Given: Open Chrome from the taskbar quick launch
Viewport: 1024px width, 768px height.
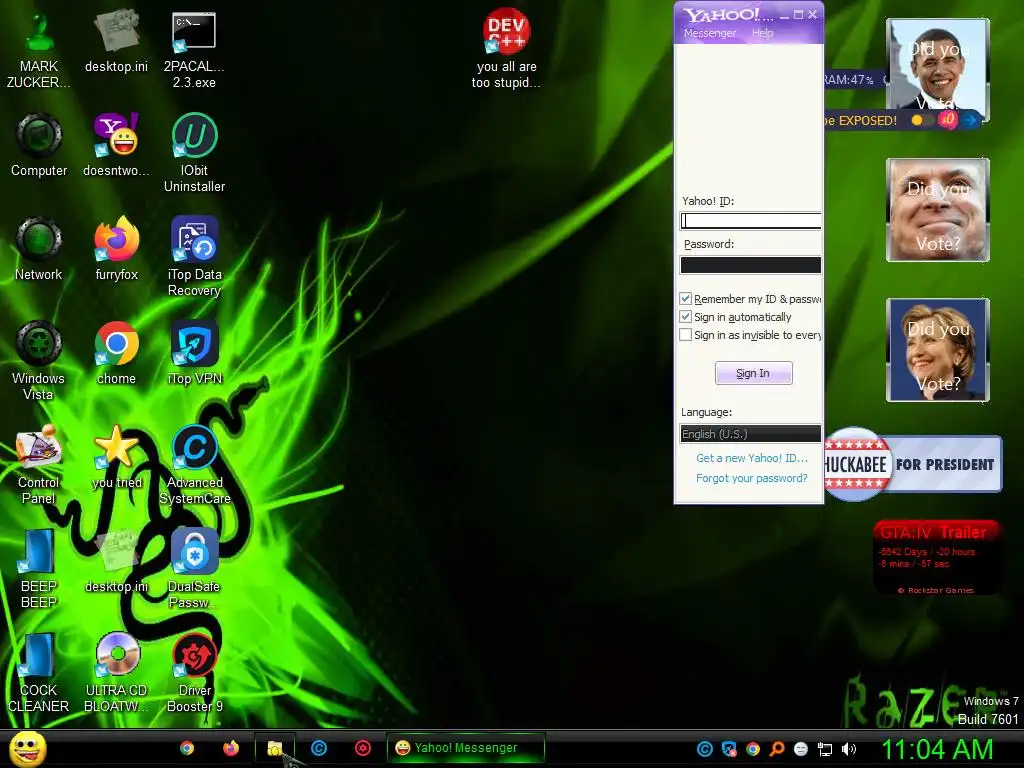Looking at the screenshot, I should 187,748.
